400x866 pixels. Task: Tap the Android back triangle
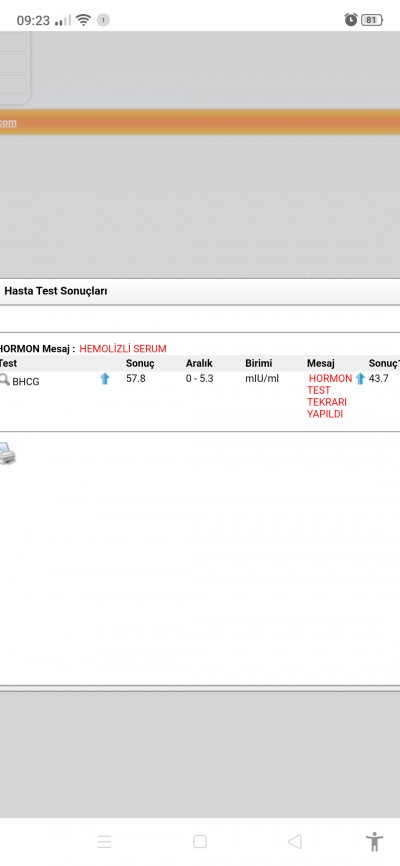tap(294, 841)
